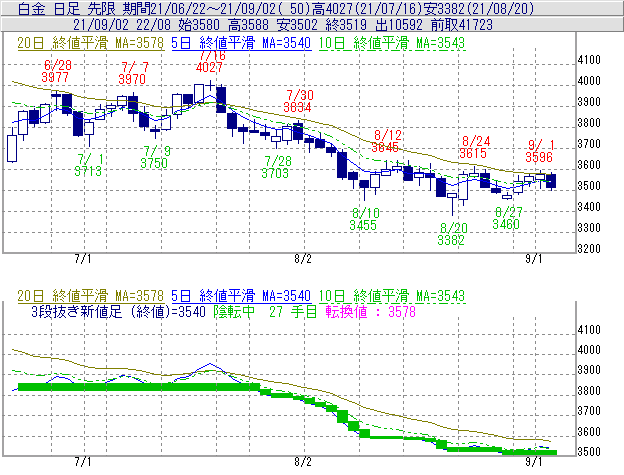Select the 6/28 3977 high label
The image size is (624, 475).
click(x=56, y=71)
